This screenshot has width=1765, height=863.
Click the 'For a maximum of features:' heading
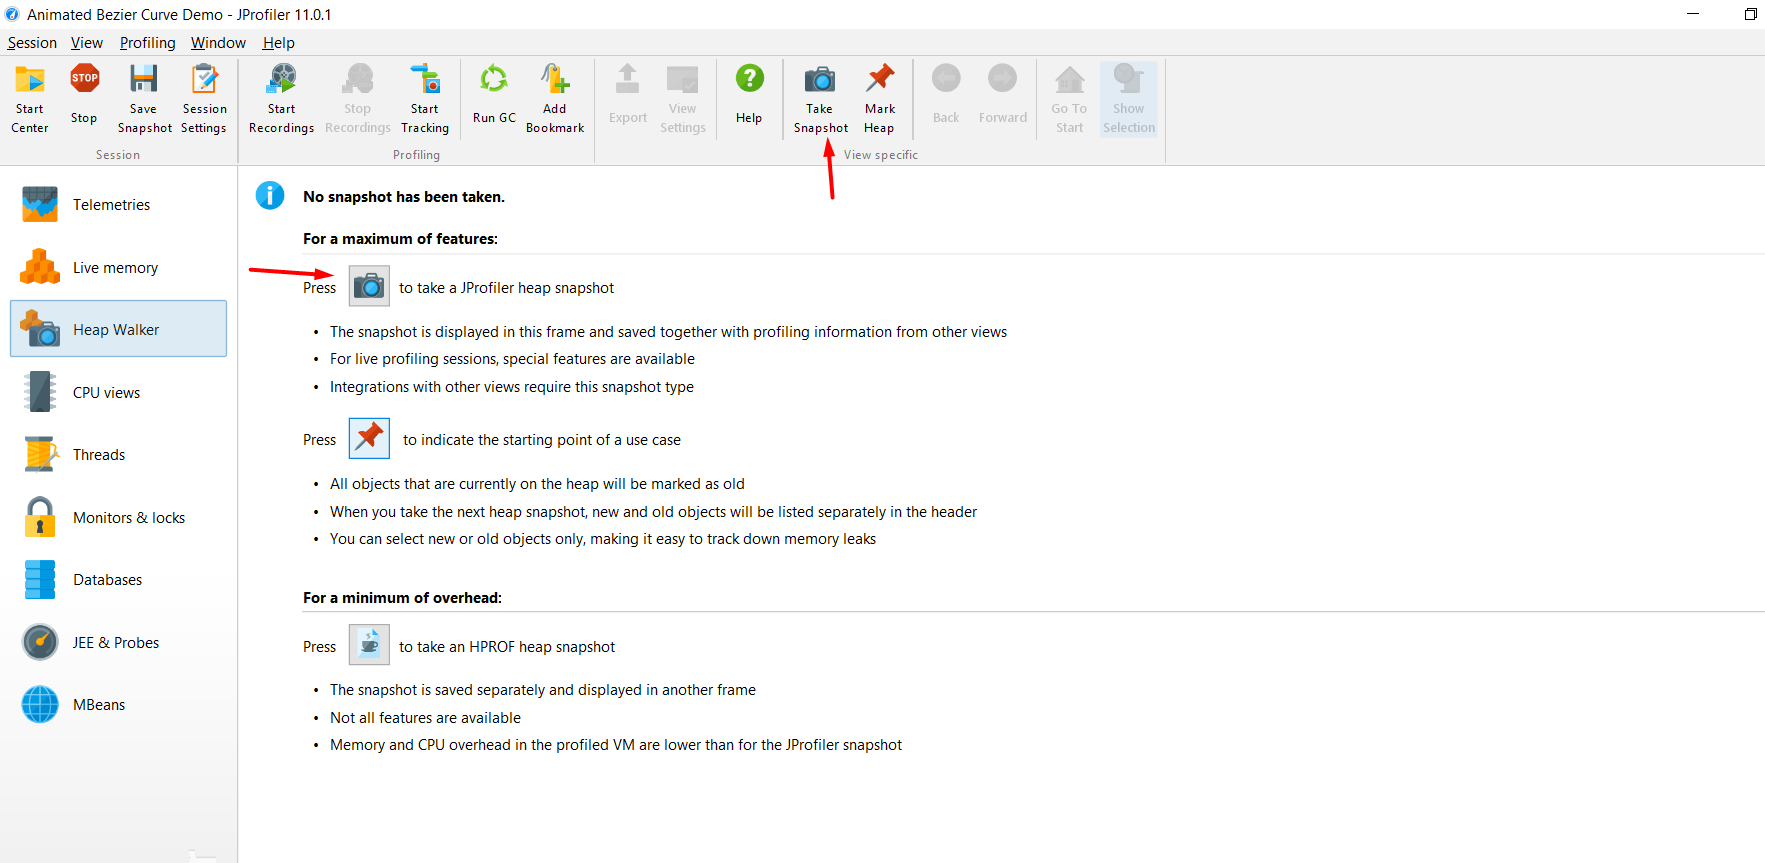click(x=400, y=239)
